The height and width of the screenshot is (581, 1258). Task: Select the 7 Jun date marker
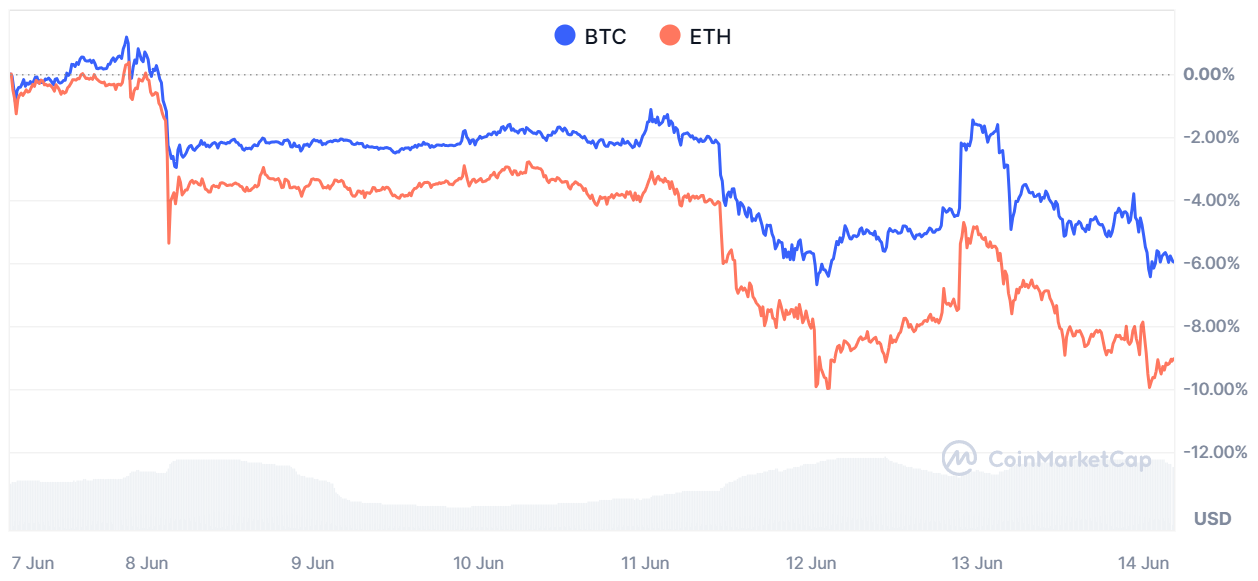(32, 562)
